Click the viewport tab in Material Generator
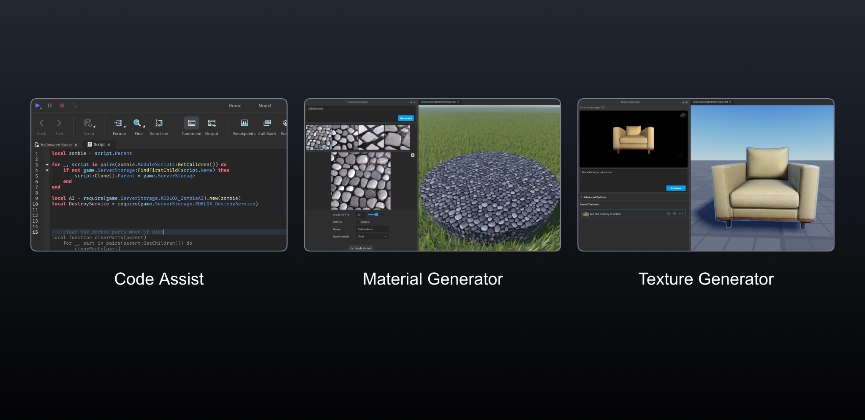The image size is (865, 420). 439,102
